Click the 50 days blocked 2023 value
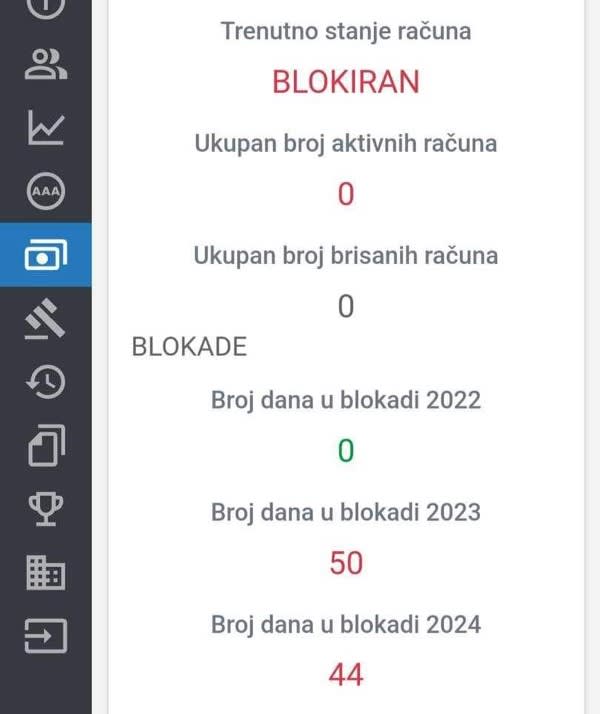 point(346,563)
